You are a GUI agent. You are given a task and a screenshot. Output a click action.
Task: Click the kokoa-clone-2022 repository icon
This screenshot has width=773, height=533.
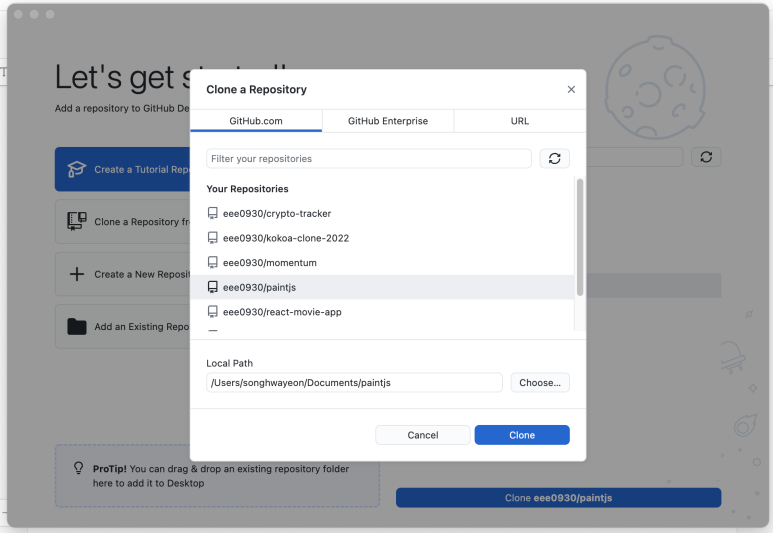click(212, 238)
